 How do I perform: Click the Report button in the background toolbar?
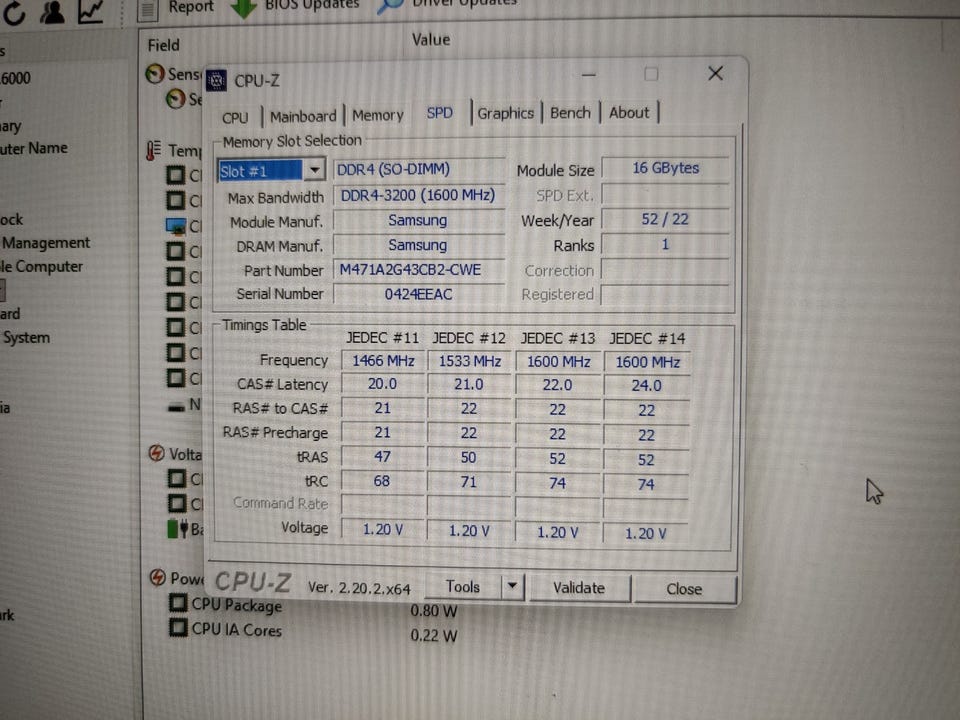click(178, 7)
